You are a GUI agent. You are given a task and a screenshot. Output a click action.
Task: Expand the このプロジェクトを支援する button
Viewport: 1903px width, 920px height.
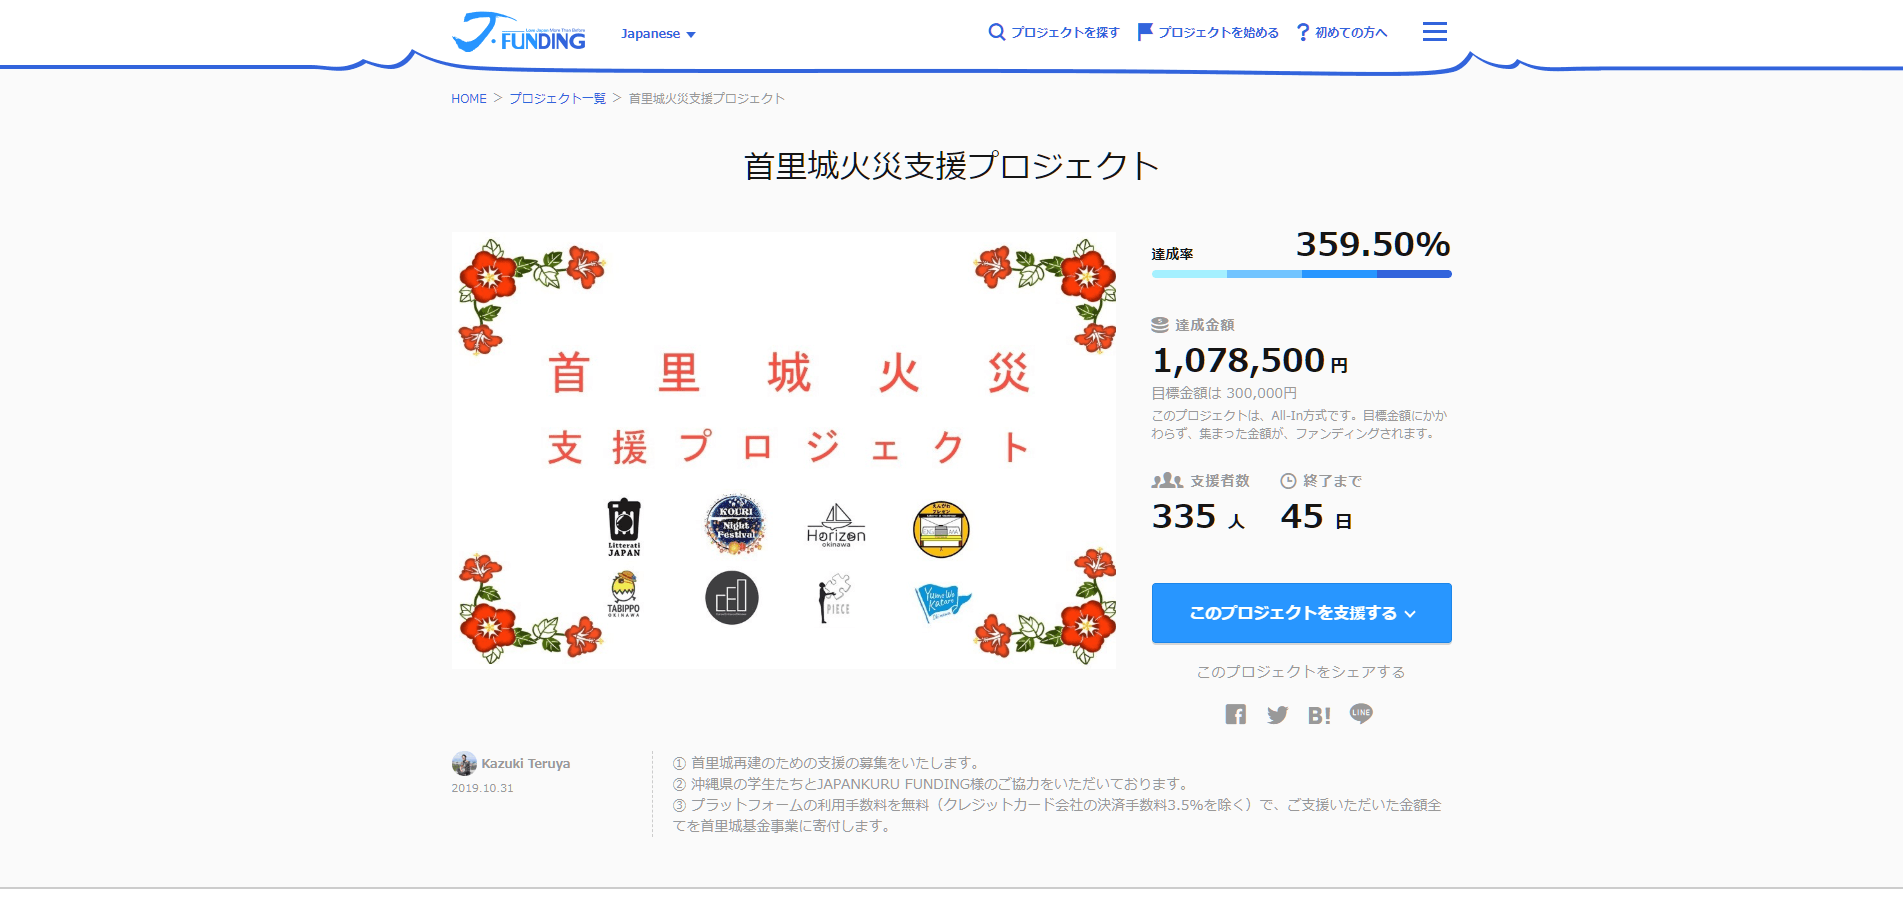[x=1301, y=613]
